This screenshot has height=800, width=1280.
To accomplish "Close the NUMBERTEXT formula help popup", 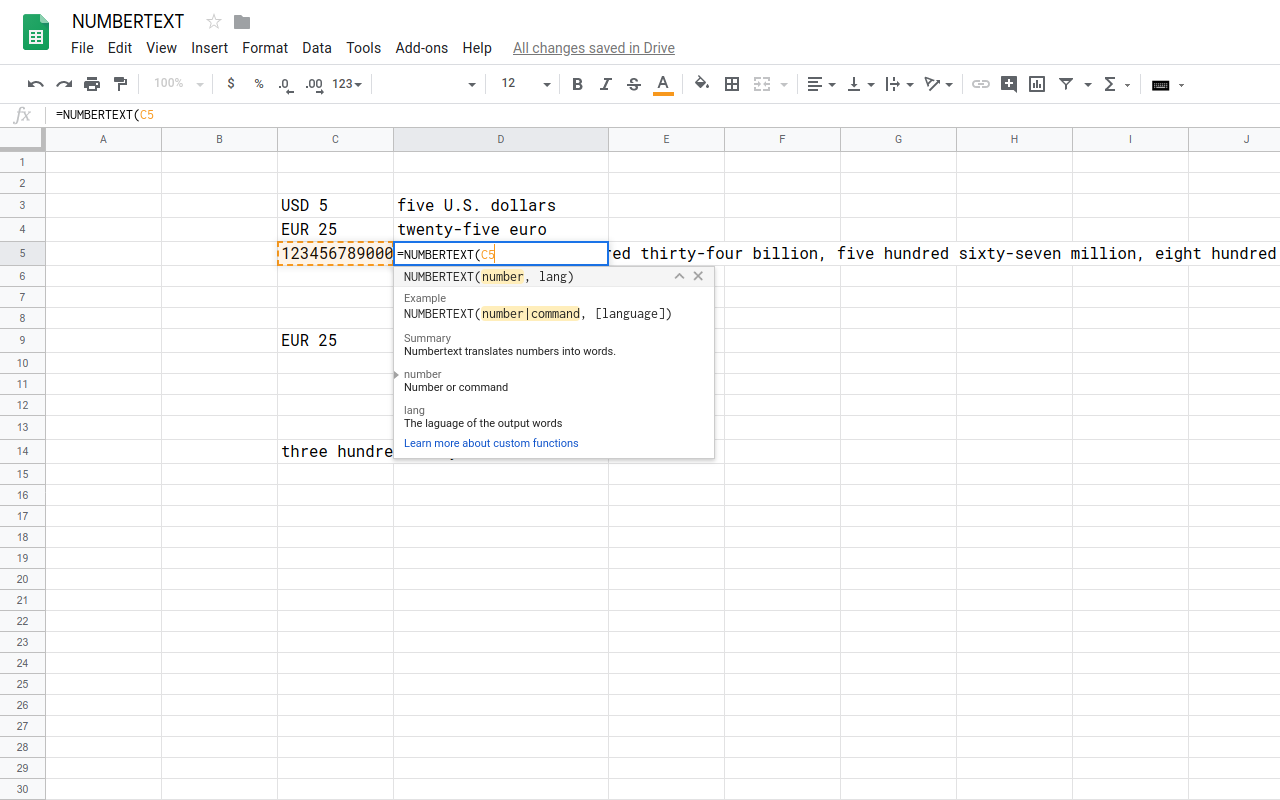I will coord(698,276).
